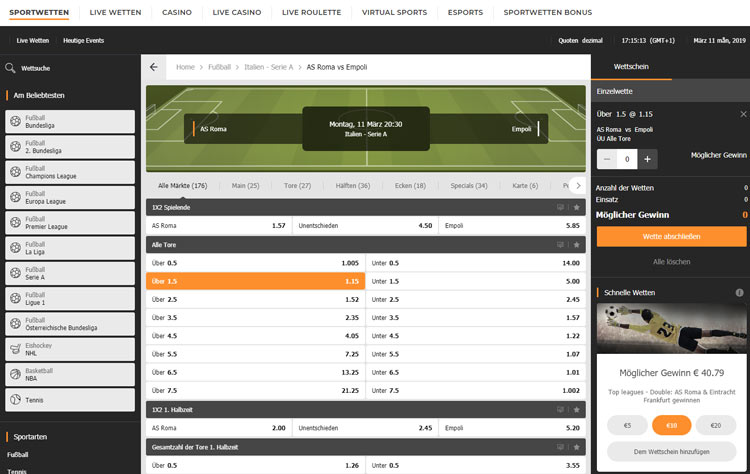Favorite the Alle Tore market star
This screenshot has height=474, width=750.
pyautogui.click(x=576, y=244)
